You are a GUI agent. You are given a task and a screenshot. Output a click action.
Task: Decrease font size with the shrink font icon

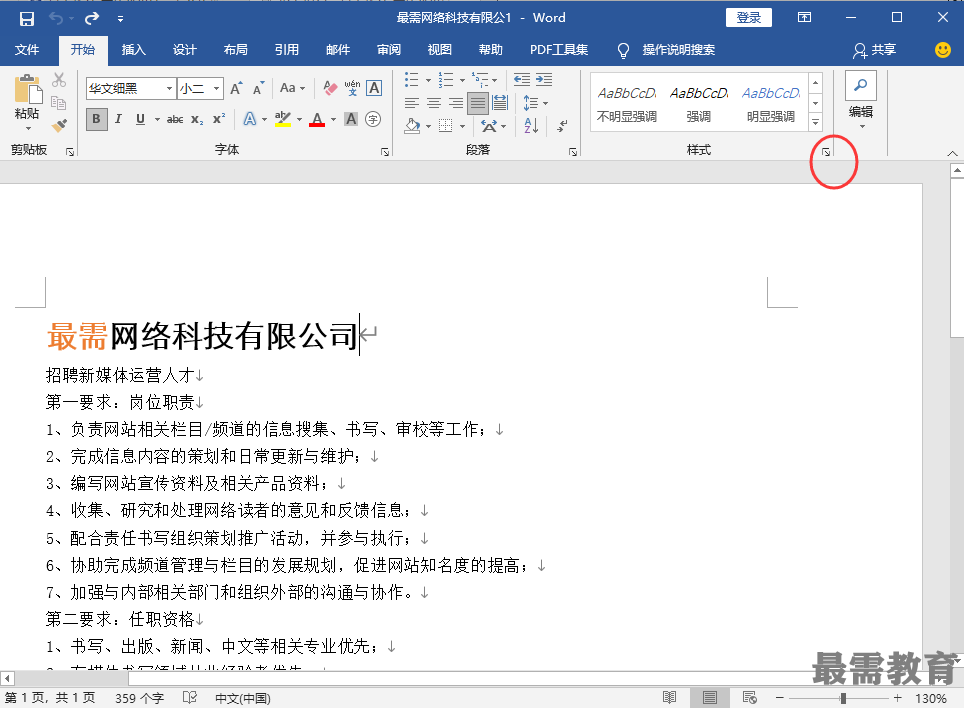(x=258, y=88)
